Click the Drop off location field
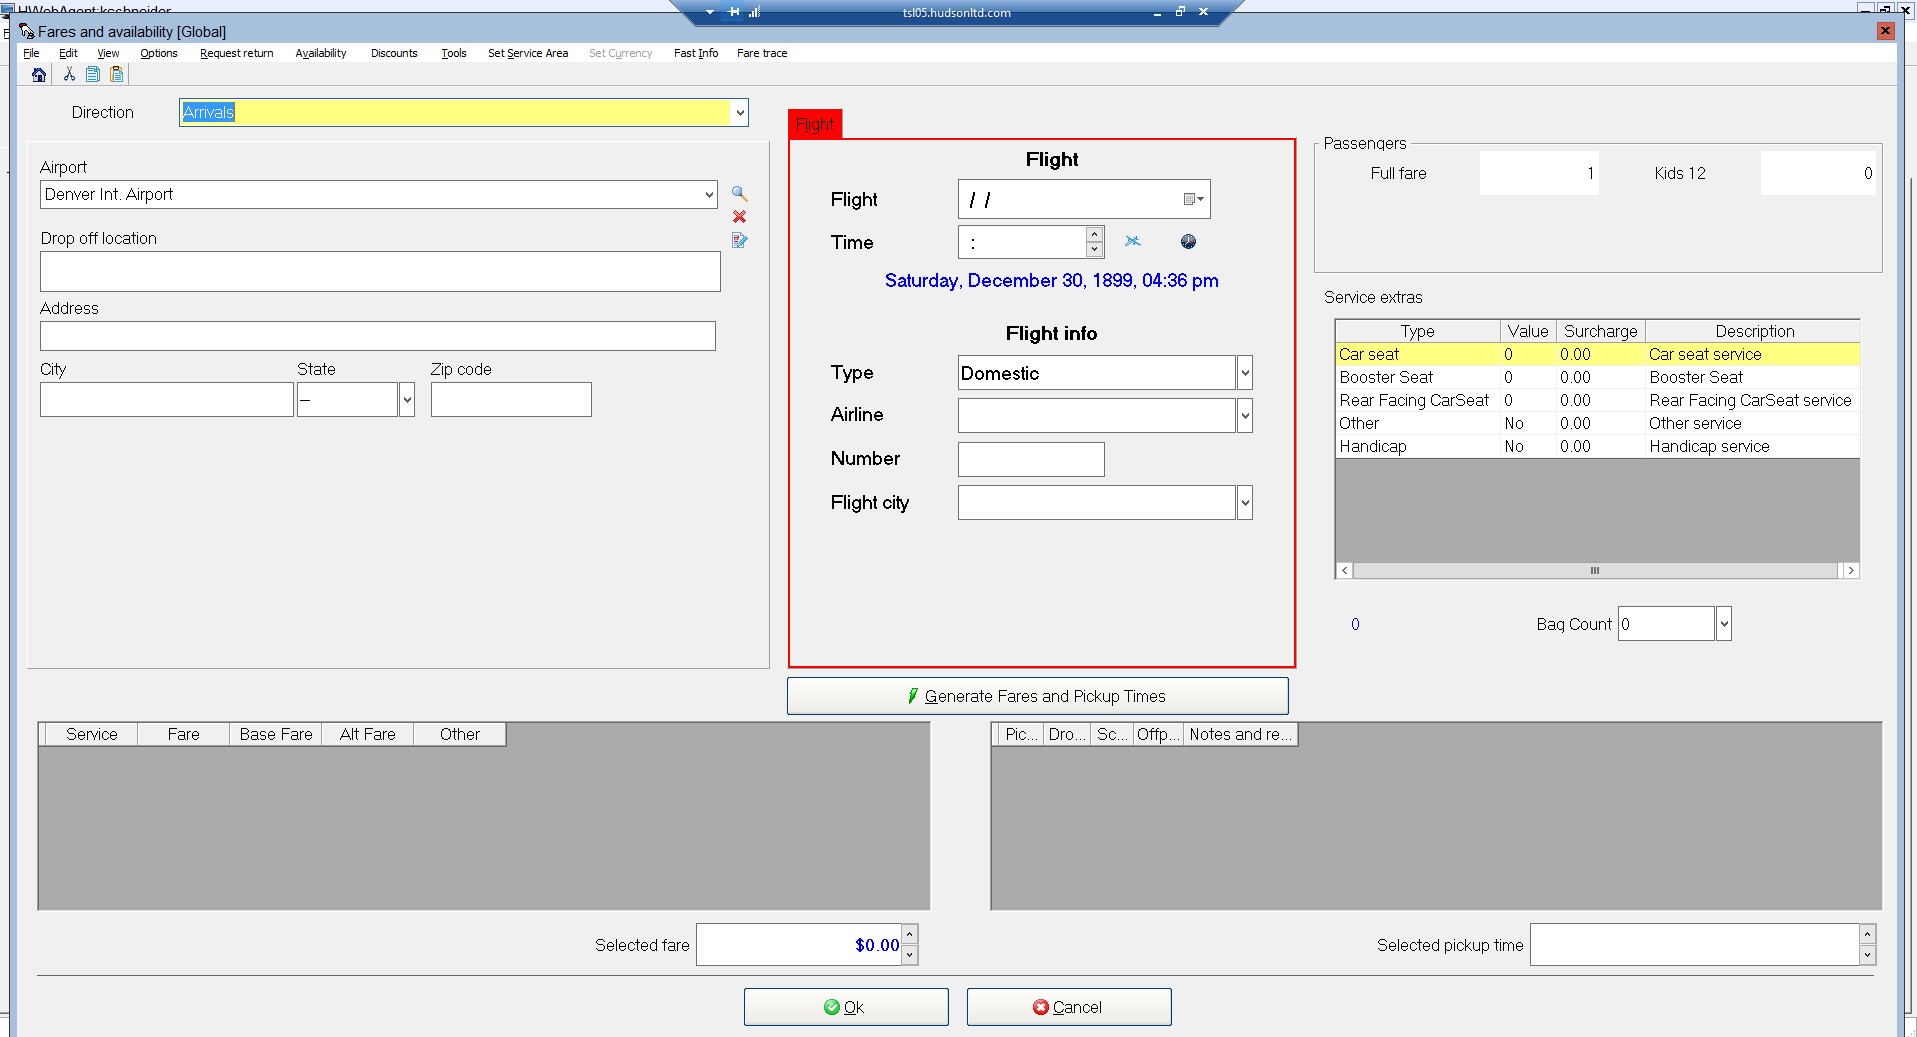The height and width of the screenshot is (1037, 1917). (x=380, y=272)
